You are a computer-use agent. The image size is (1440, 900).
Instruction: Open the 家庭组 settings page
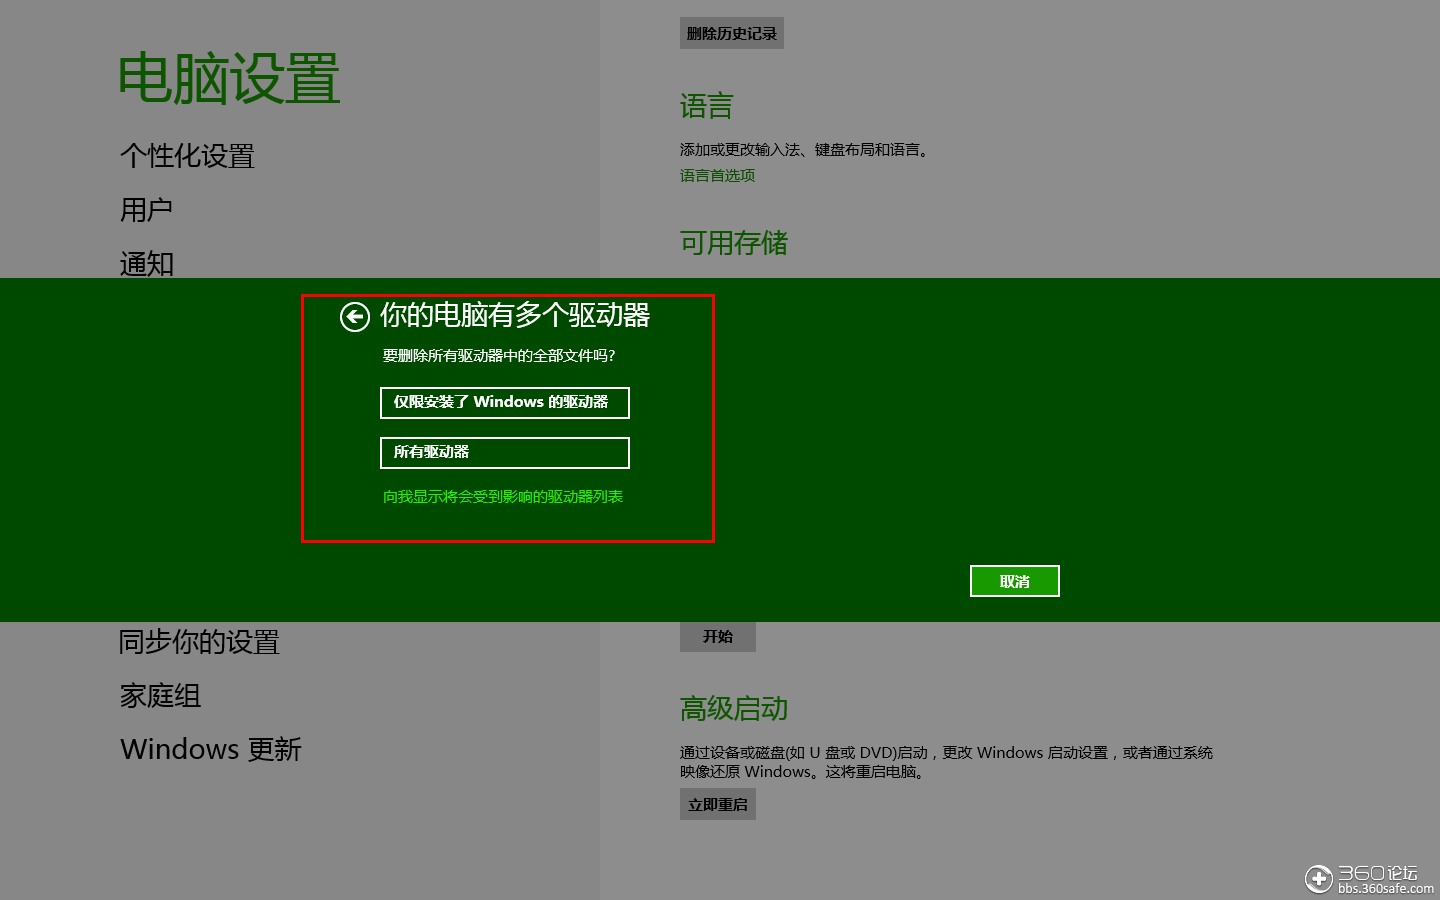(161, 696)
